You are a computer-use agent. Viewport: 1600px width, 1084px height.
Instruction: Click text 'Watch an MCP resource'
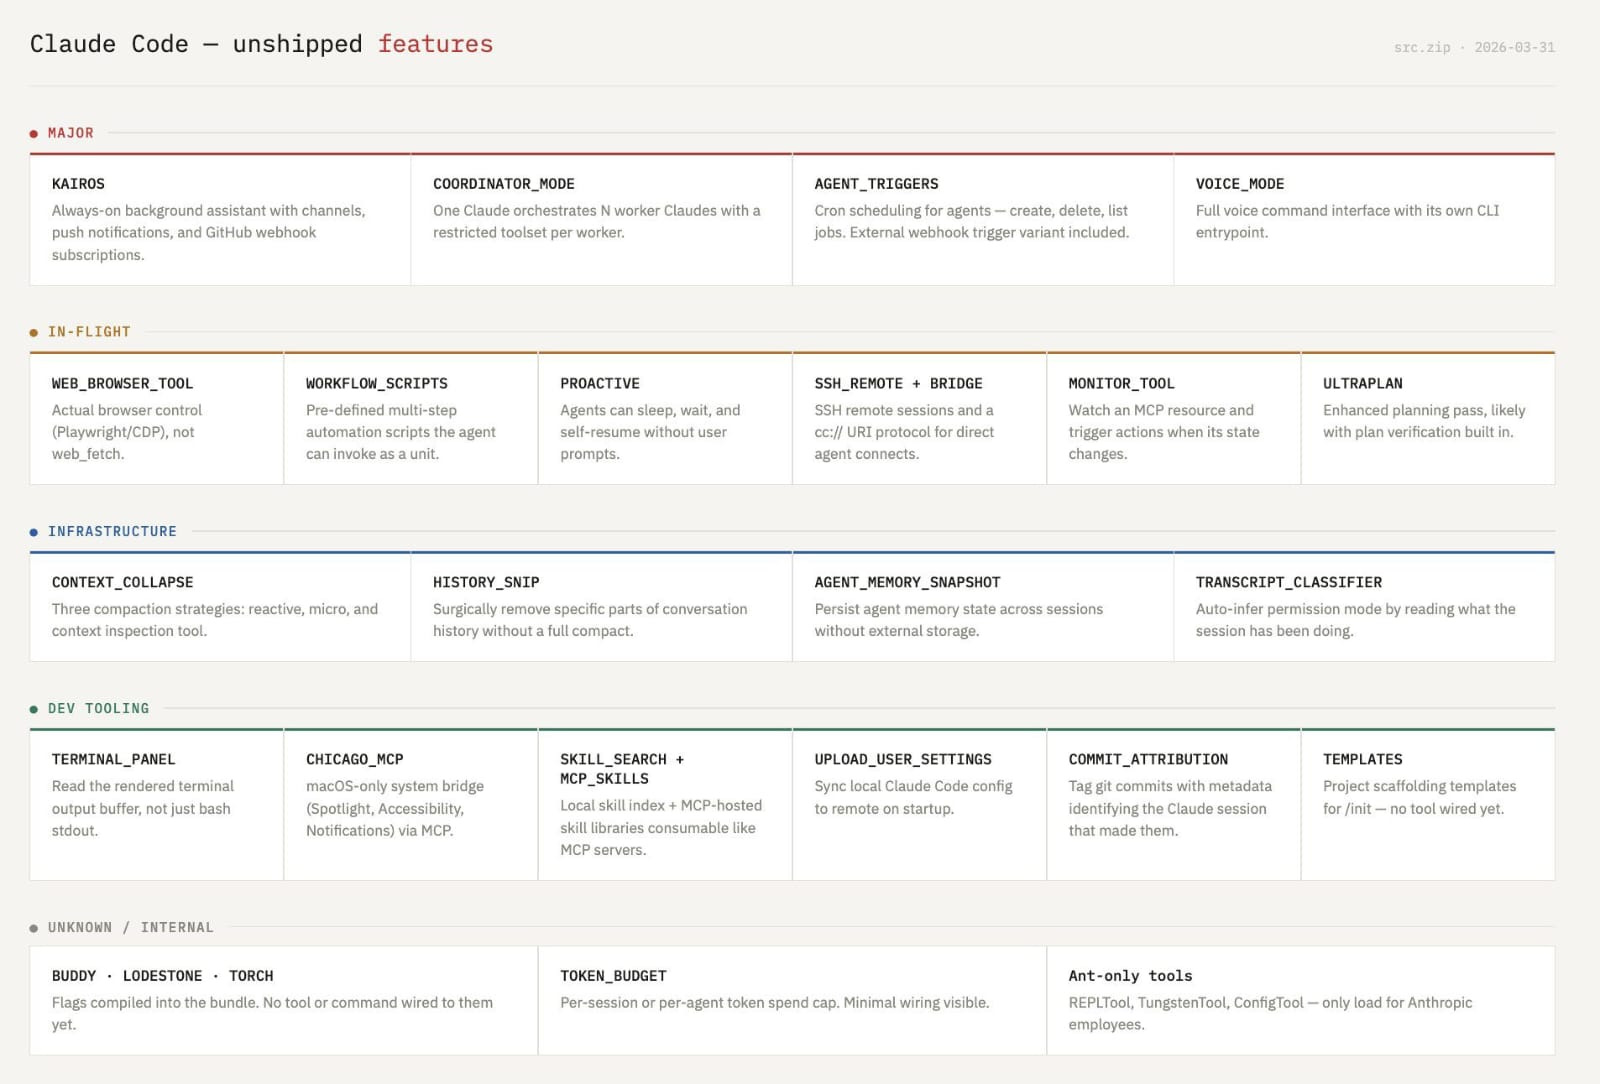coord(1147,410)
